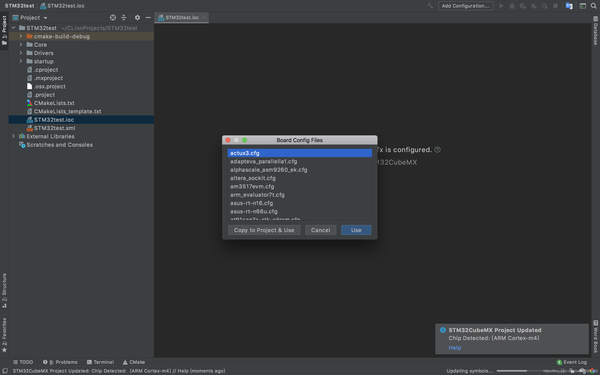Select alphascale_asm9260_ek.cfg board file
This screenshot has width=600, height=375.
pyautogui.click(x=300, y=170)
